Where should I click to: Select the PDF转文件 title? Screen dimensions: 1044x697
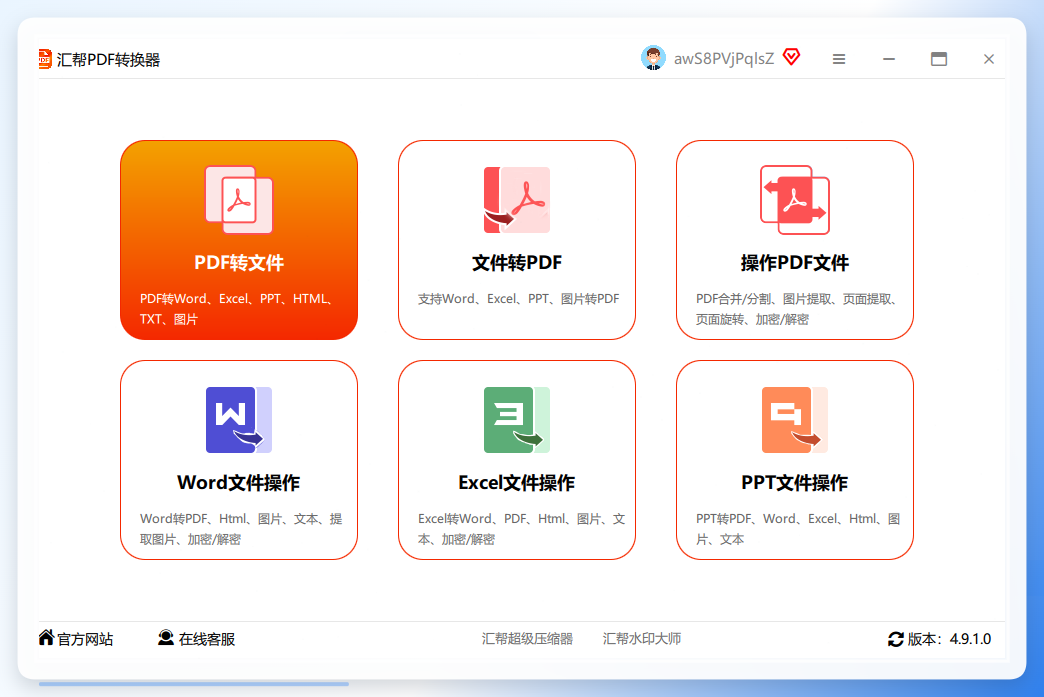click(239, 263)
